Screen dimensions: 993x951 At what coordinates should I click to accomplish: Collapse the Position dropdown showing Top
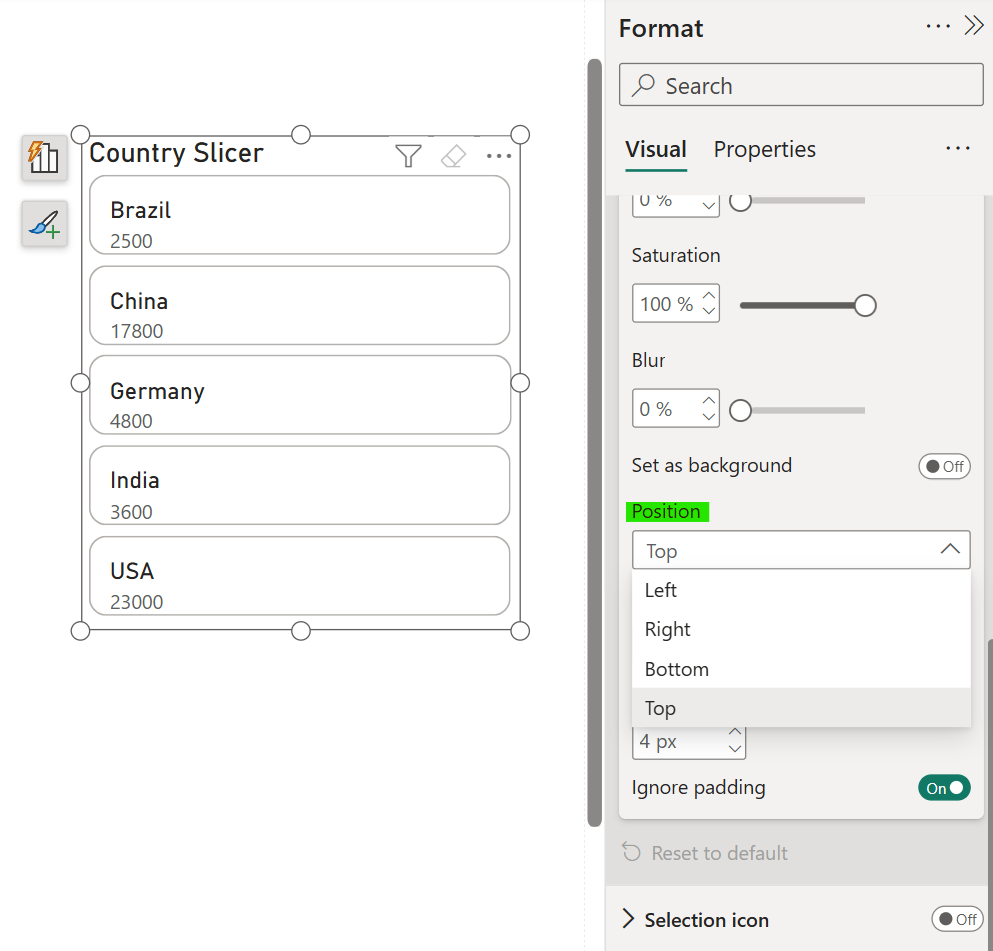pos(950,550)
